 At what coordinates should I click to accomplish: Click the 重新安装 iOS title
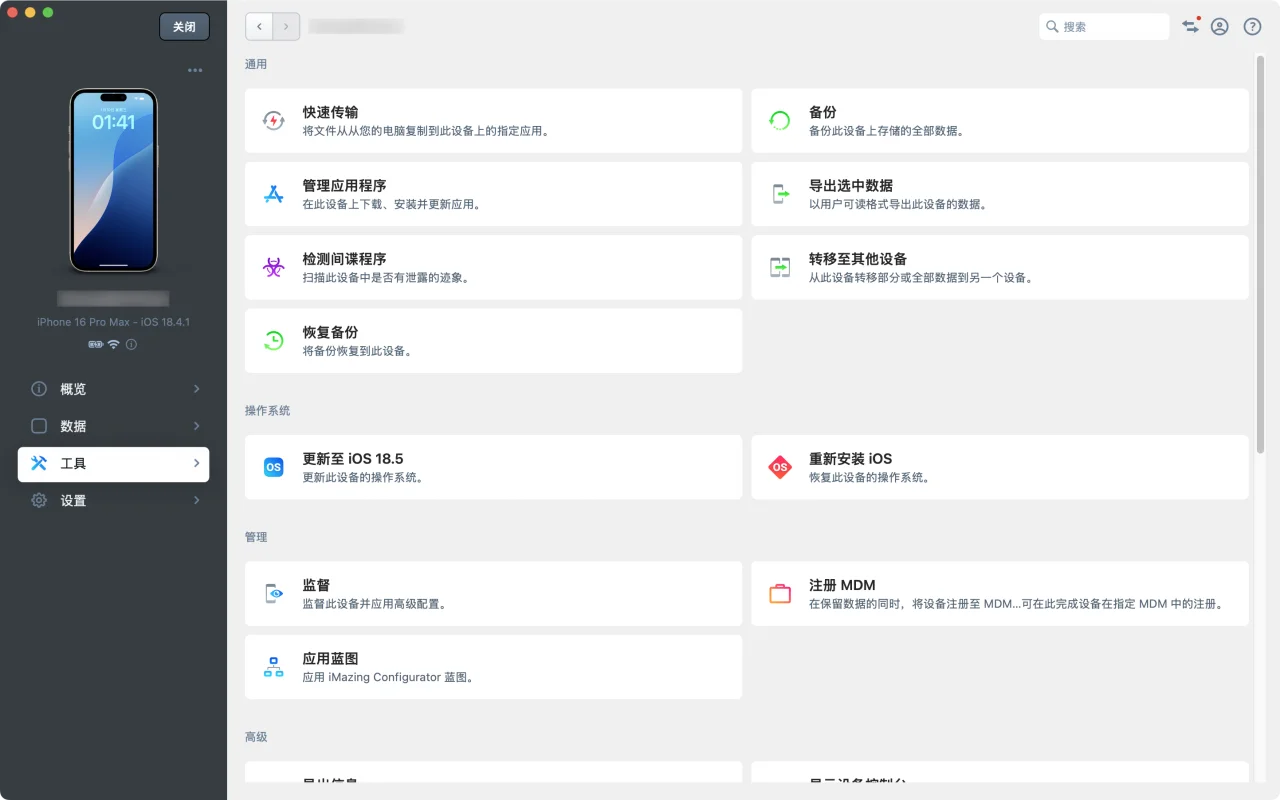(x=850, y=459)
